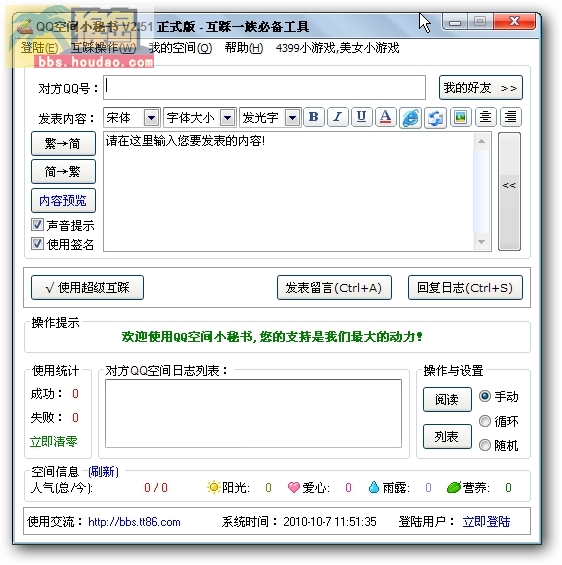Click the refresh arrows toolbar icon
Viewport: 562px width, 565px height.
click(436, 117)
